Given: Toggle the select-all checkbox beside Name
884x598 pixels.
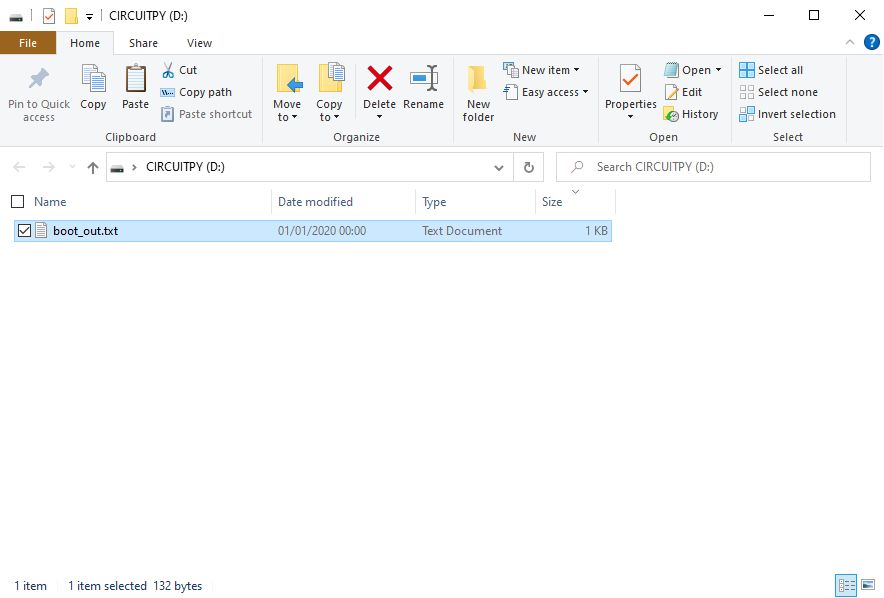Looking at the screenshot, I should 17,201.
